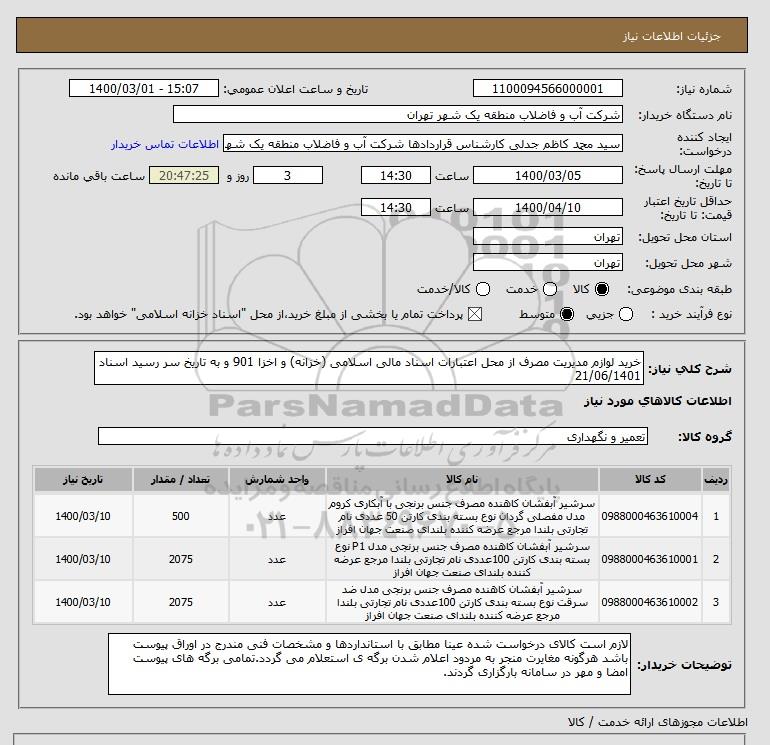Click the need number field 1100094566000001

(548, 89)
